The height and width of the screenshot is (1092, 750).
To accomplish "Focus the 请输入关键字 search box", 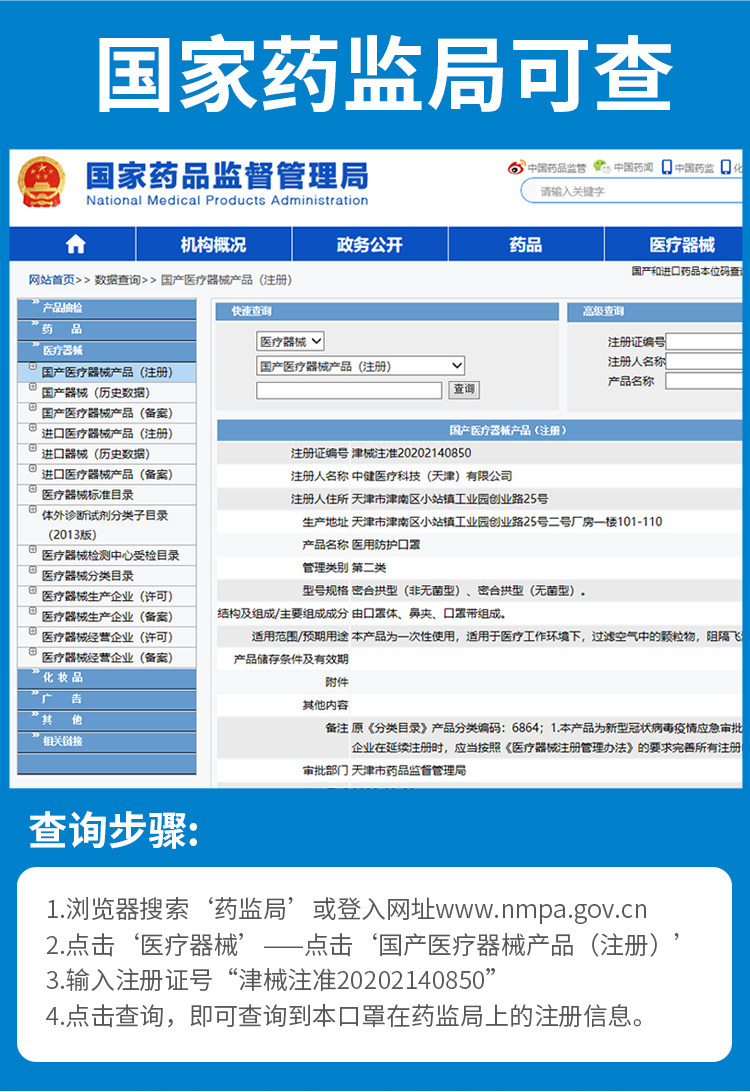I will point(632,192).
